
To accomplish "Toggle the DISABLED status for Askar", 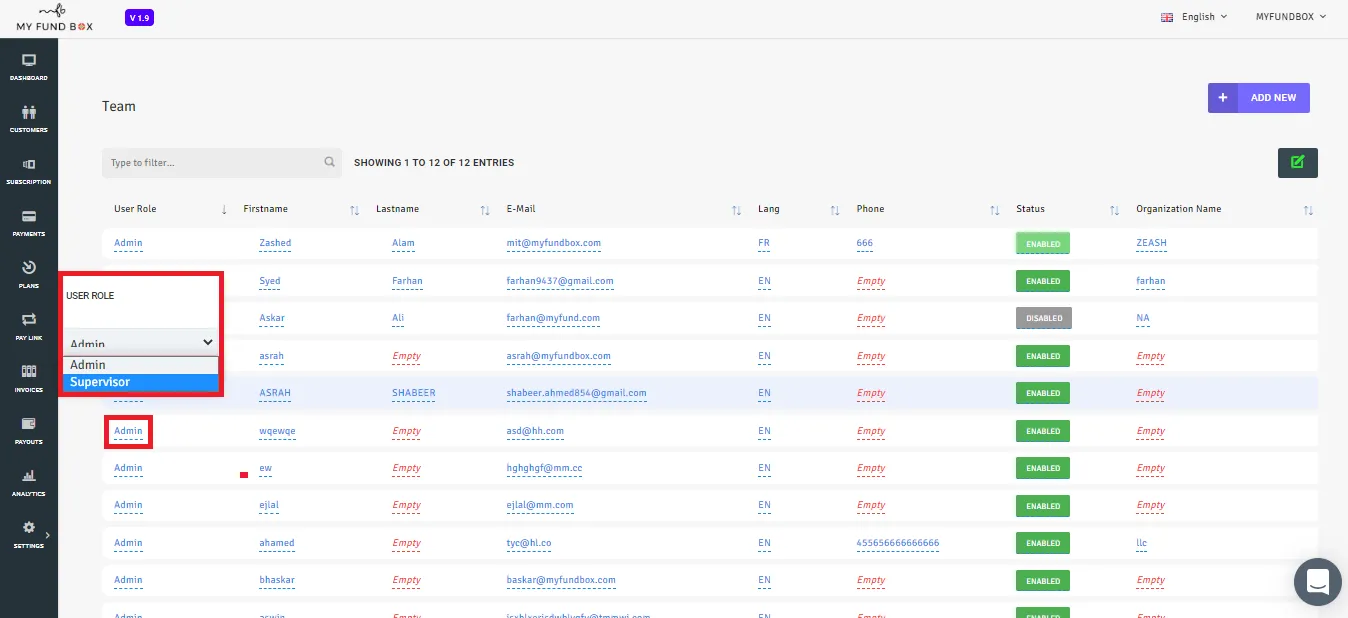I will click(x=1044, y=318).
